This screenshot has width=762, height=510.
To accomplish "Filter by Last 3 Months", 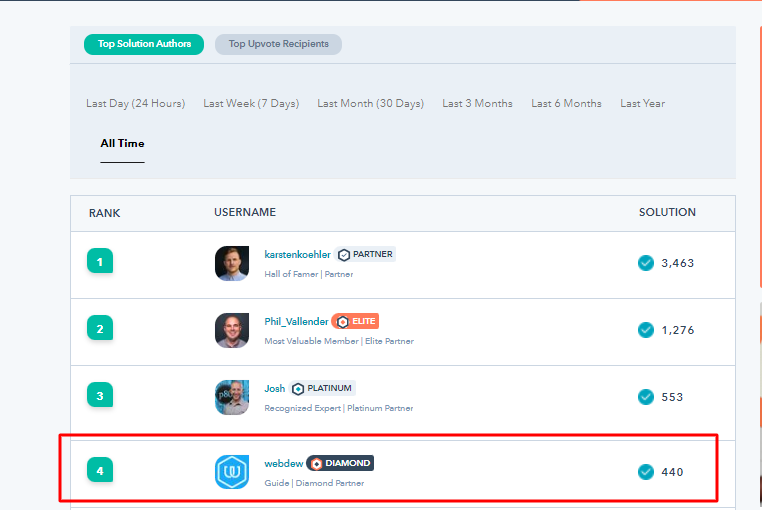I will click(x=477, y=104).
